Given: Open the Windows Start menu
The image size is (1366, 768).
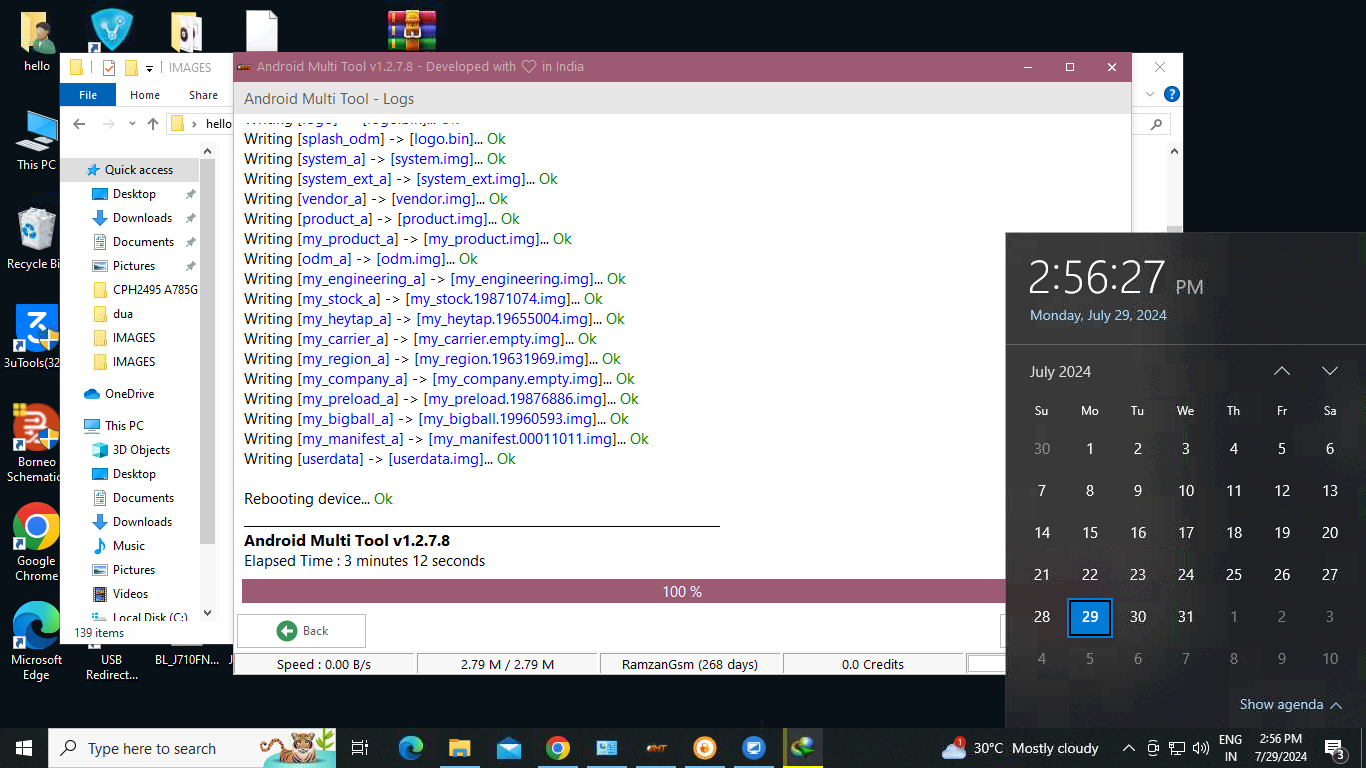Looking at the screenshot, I should pyautogui.click(x=24, y=748).
